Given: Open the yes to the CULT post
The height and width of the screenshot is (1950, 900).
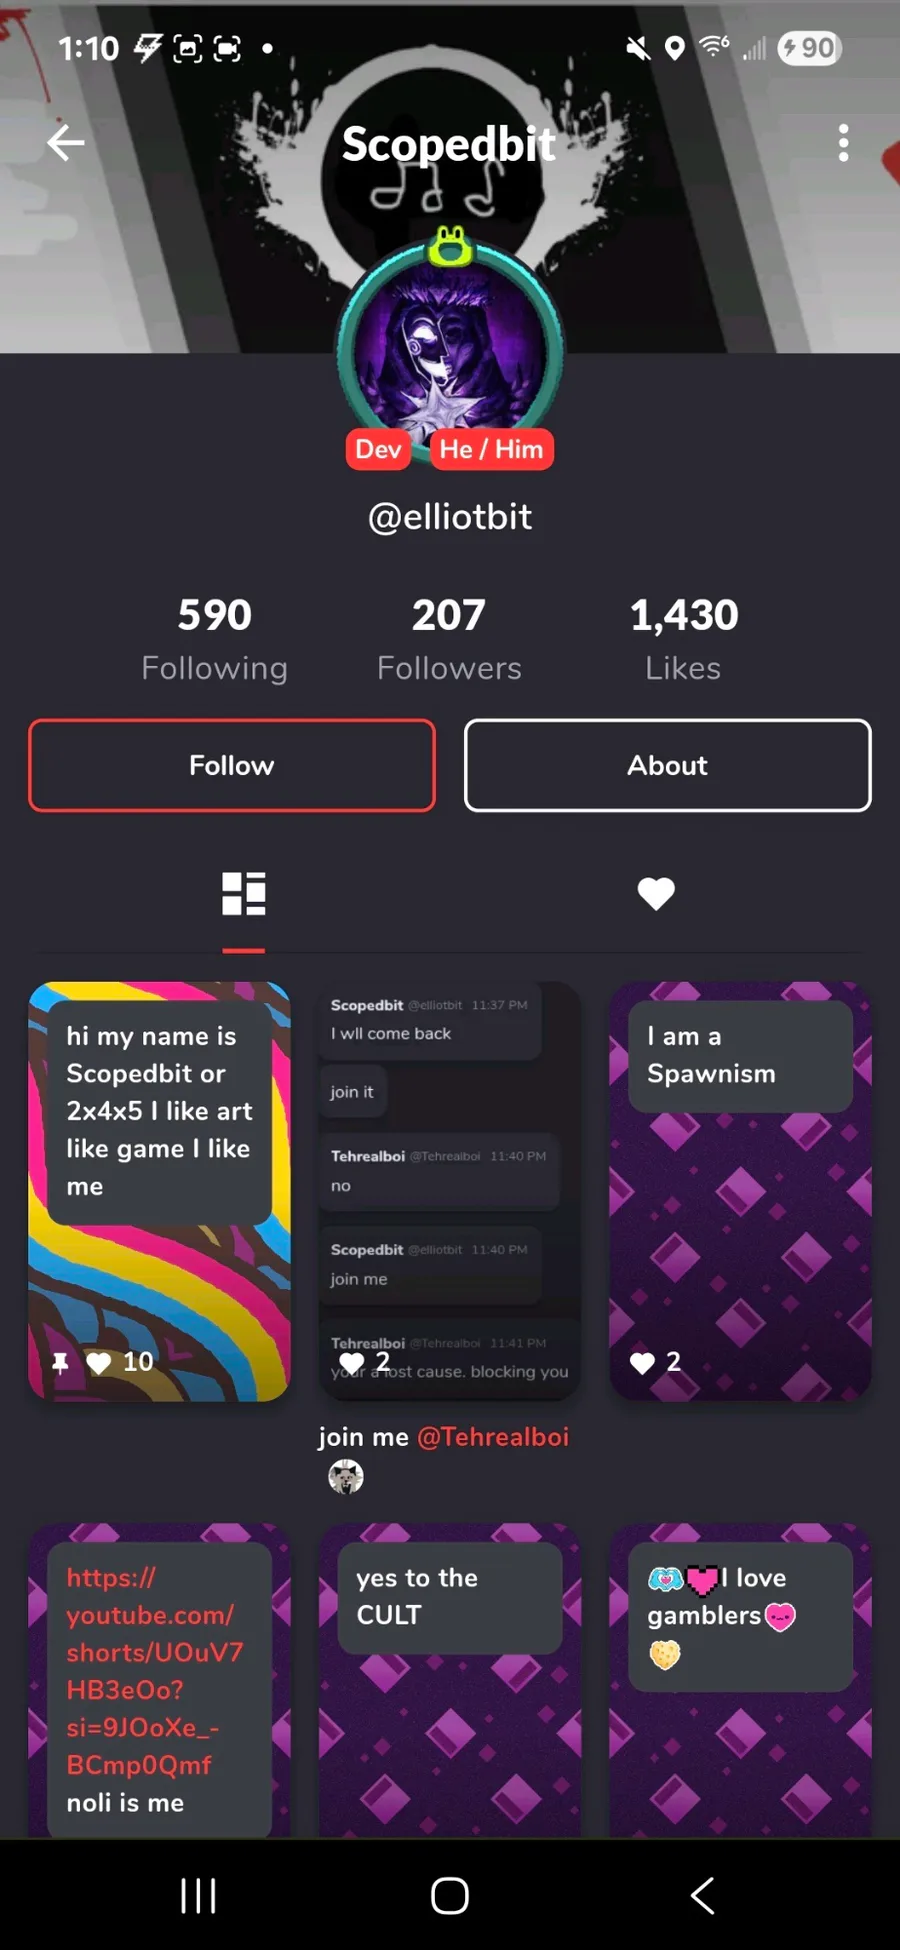Looking at the screenshot, I should click(450, 1680).
